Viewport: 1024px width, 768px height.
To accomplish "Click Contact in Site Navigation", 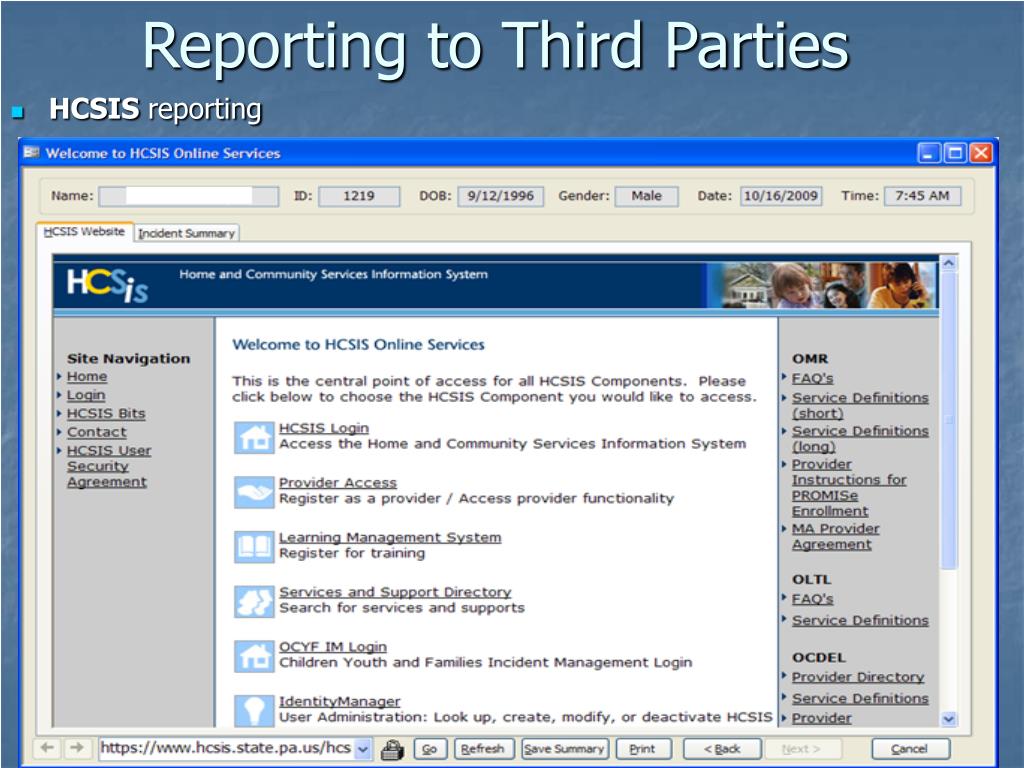I will [x=97, y=432].
